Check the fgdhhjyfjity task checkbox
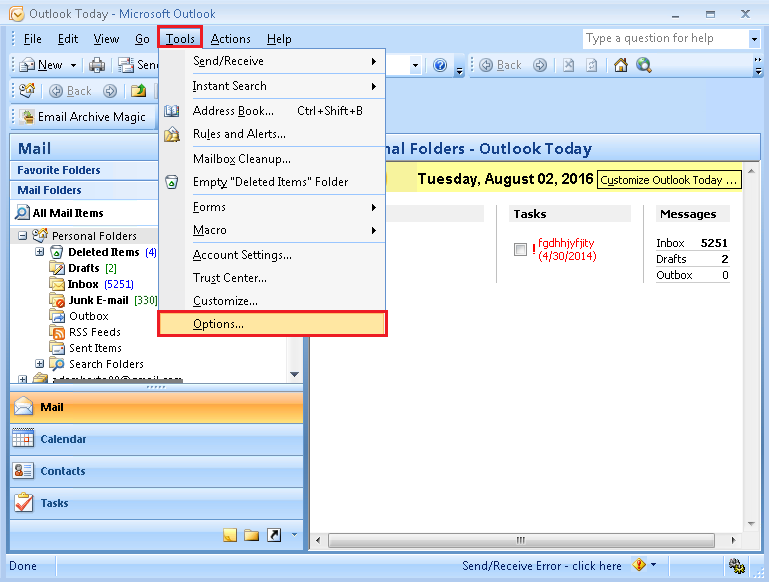 [520, 250]
